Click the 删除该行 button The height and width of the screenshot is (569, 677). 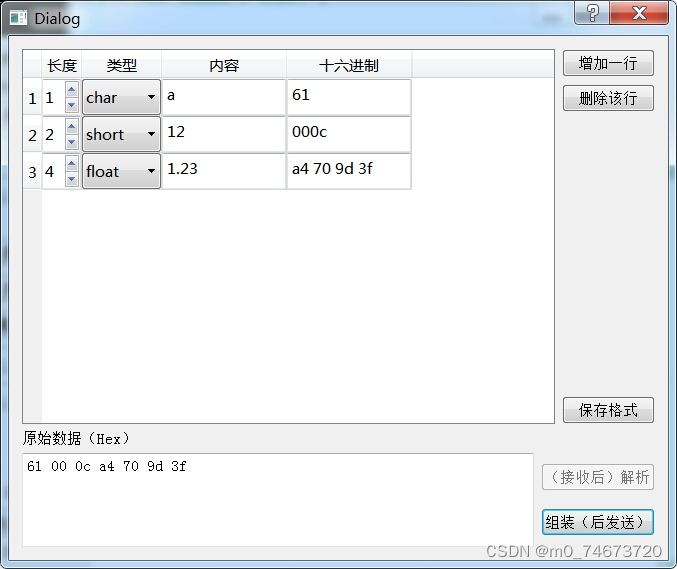pos(608,98)
